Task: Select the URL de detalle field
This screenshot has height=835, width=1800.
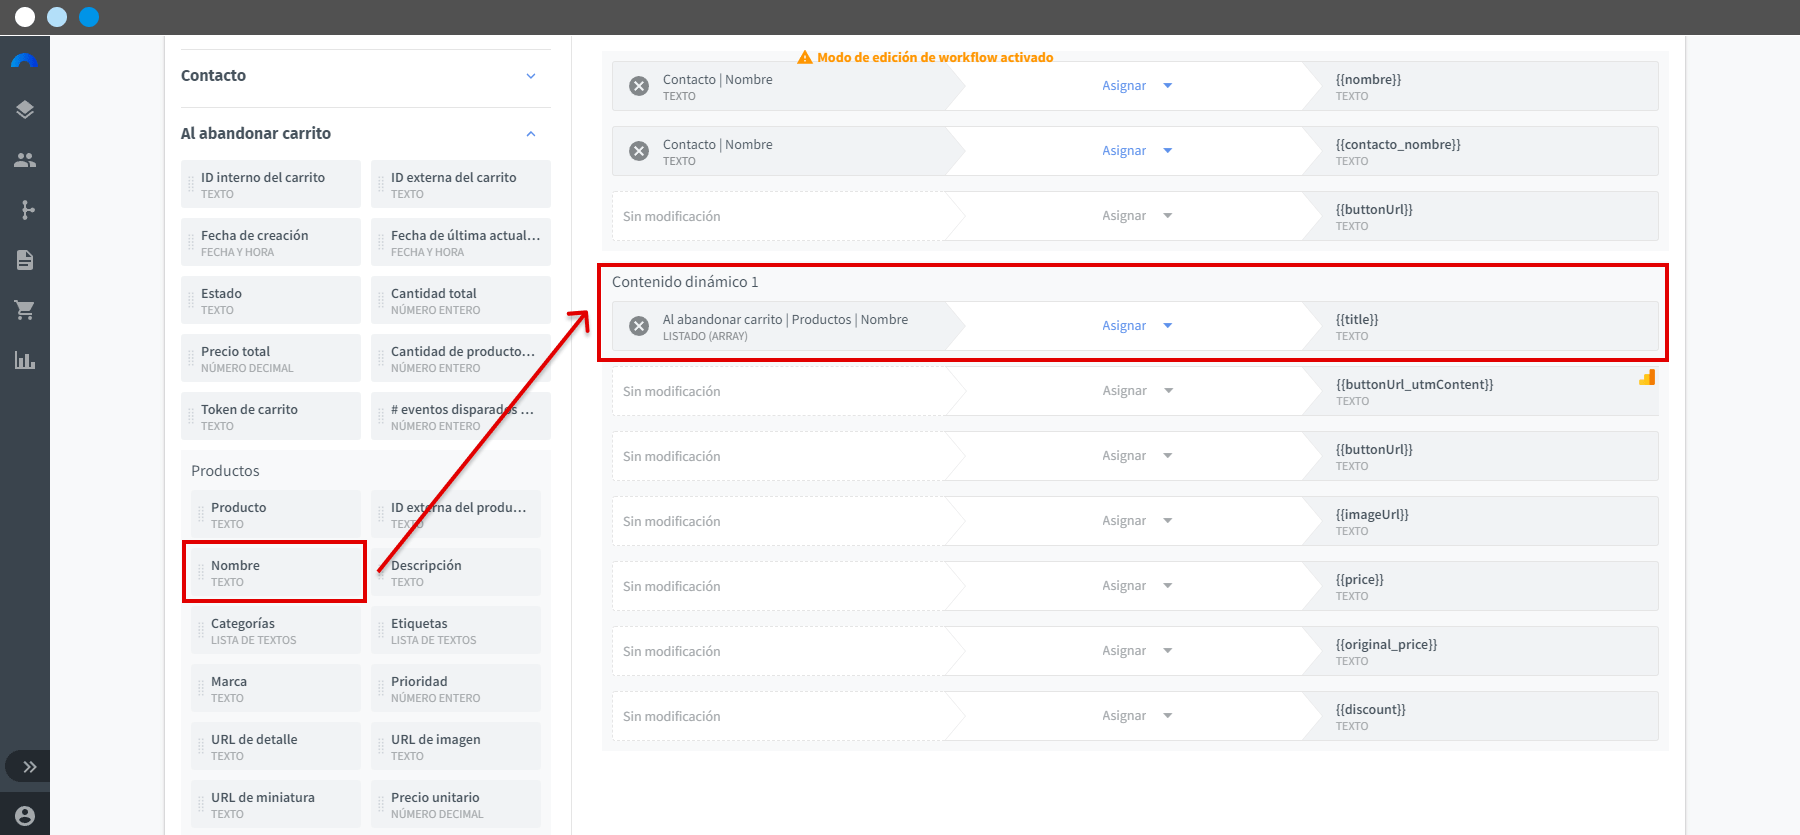Action: click(276, 746)
